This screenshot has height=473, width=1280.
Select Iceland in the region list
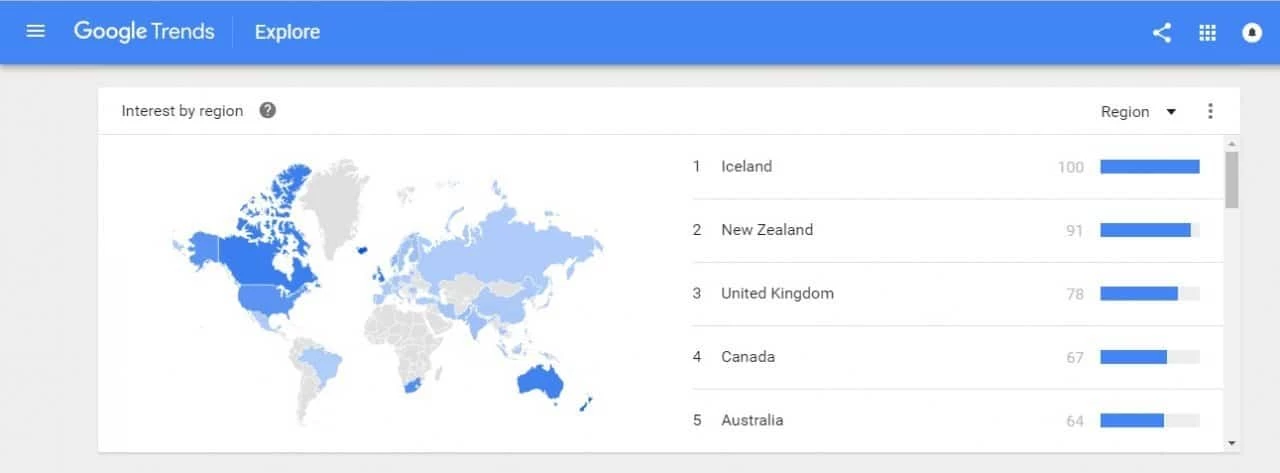[746, 167]
